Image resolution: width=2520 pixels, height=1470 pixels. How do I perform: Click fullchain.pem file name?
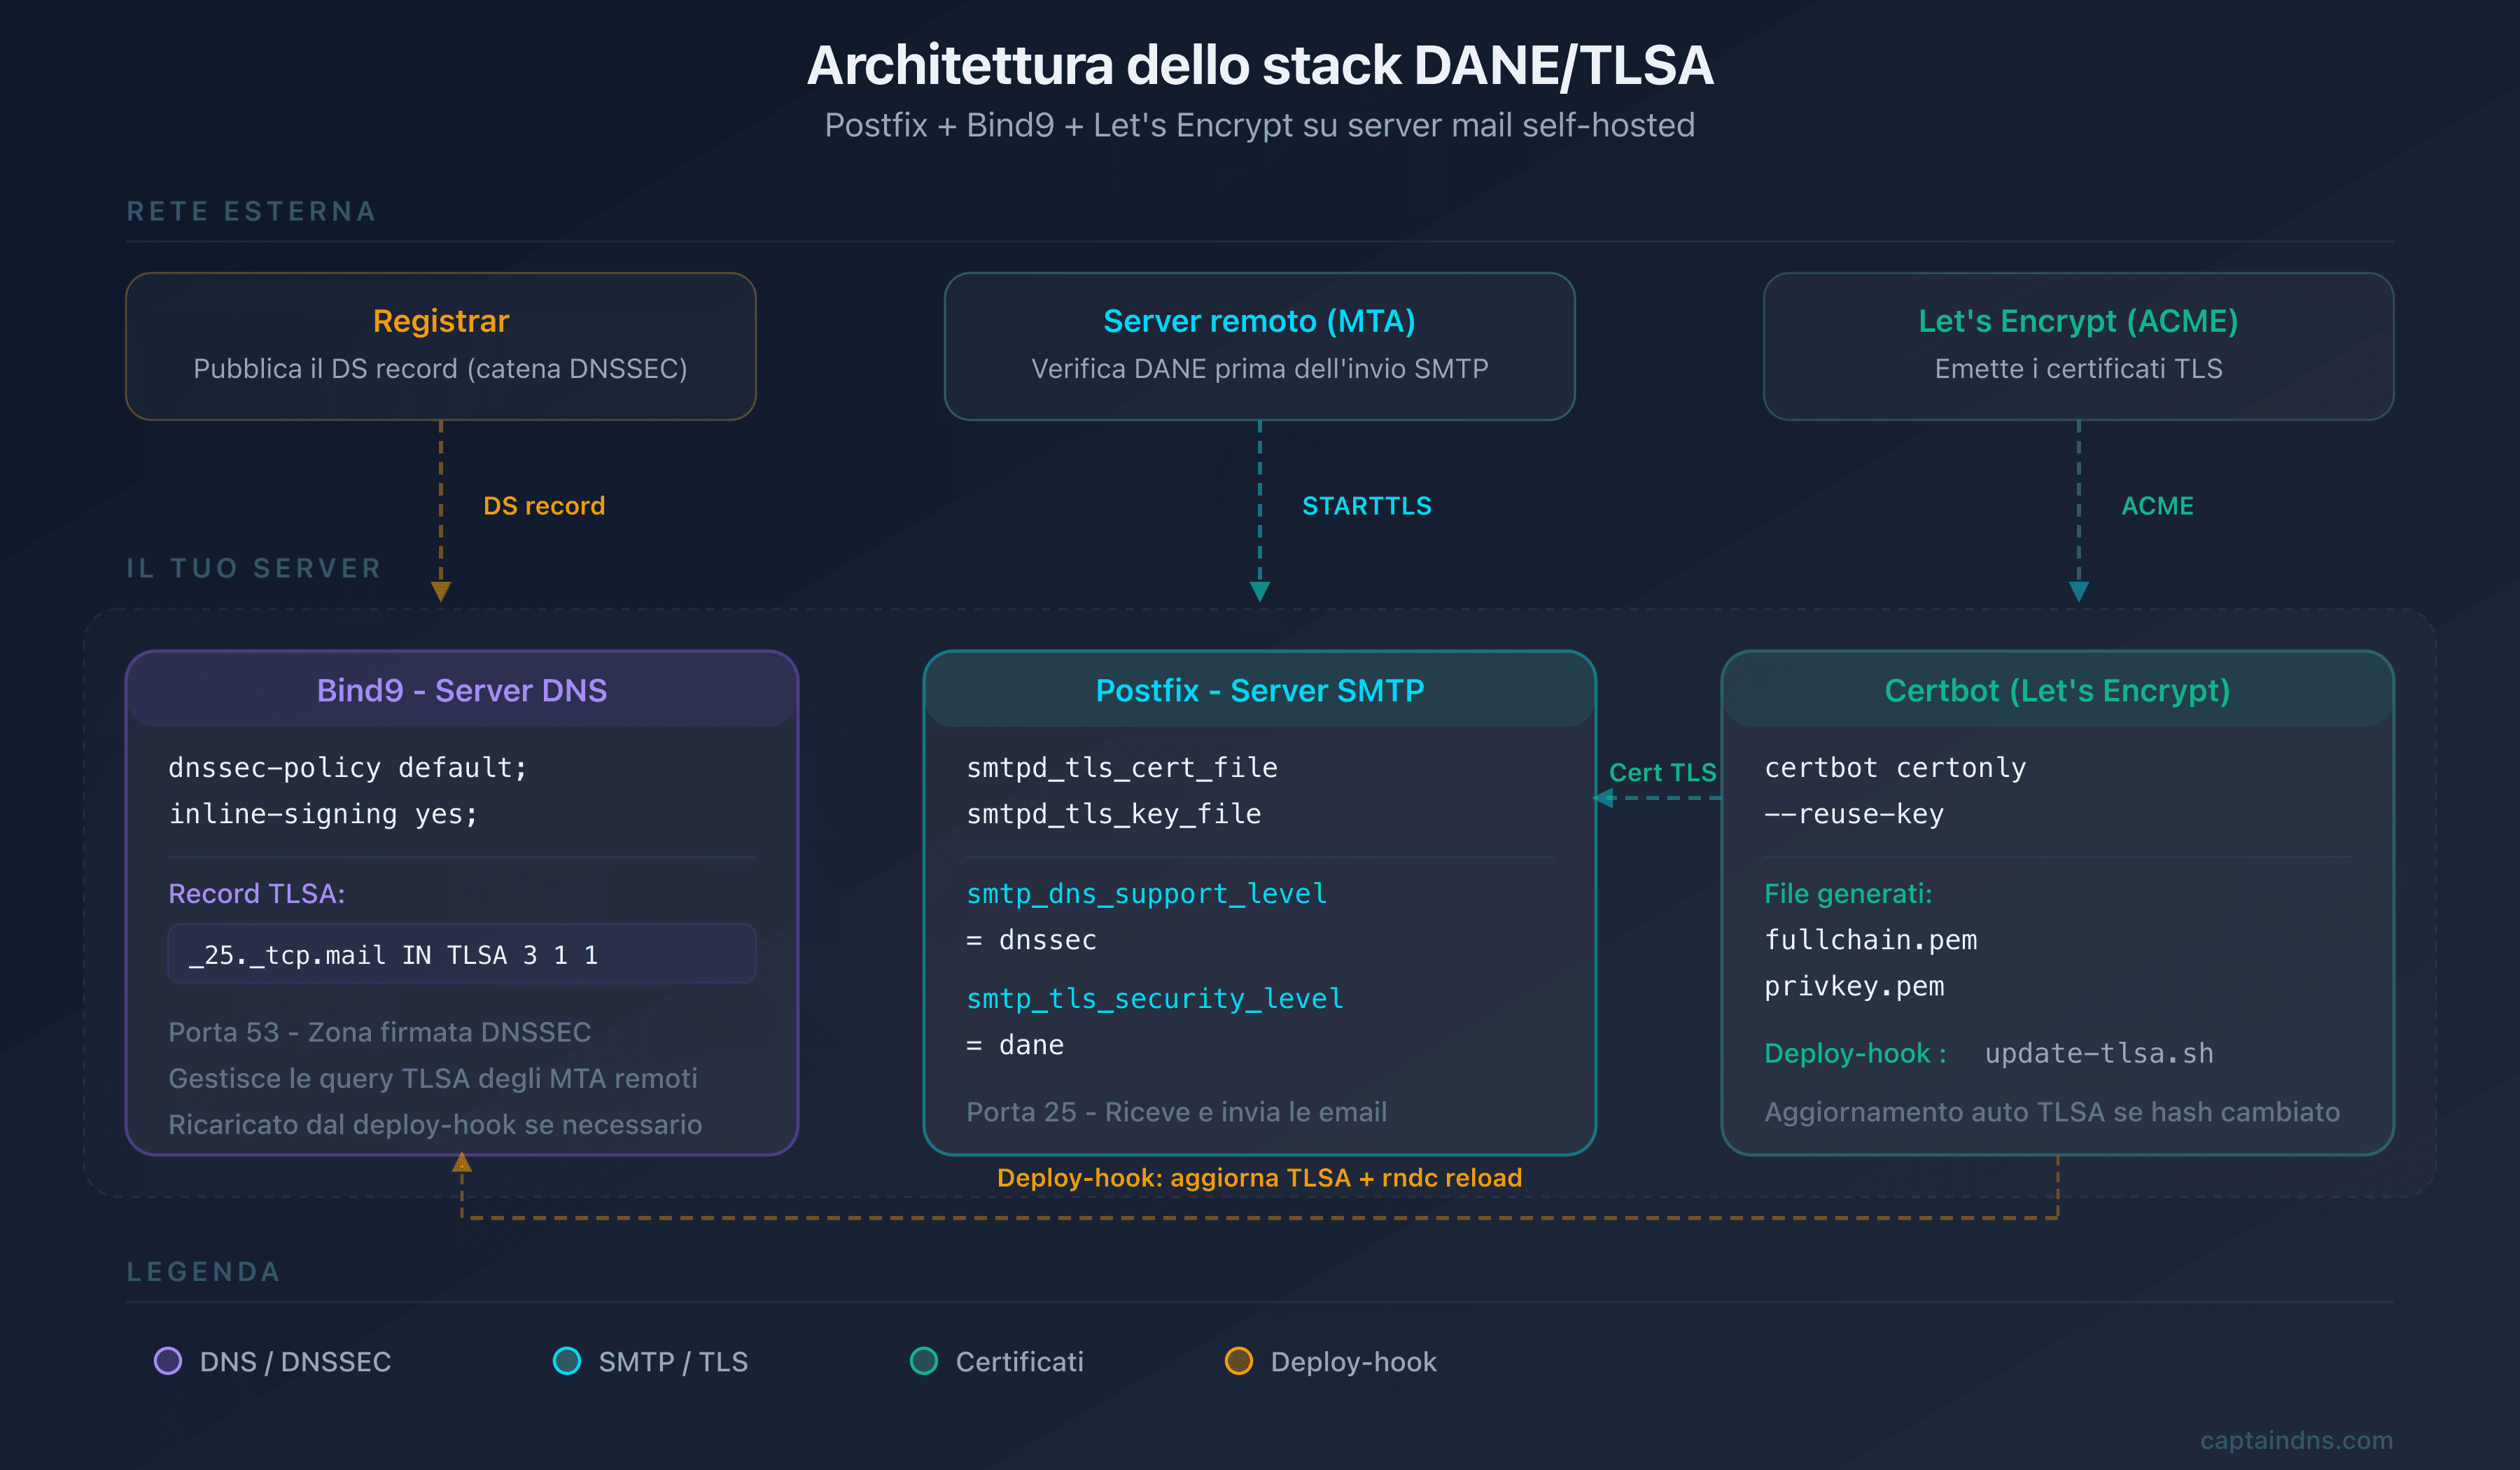(1871, 940)
